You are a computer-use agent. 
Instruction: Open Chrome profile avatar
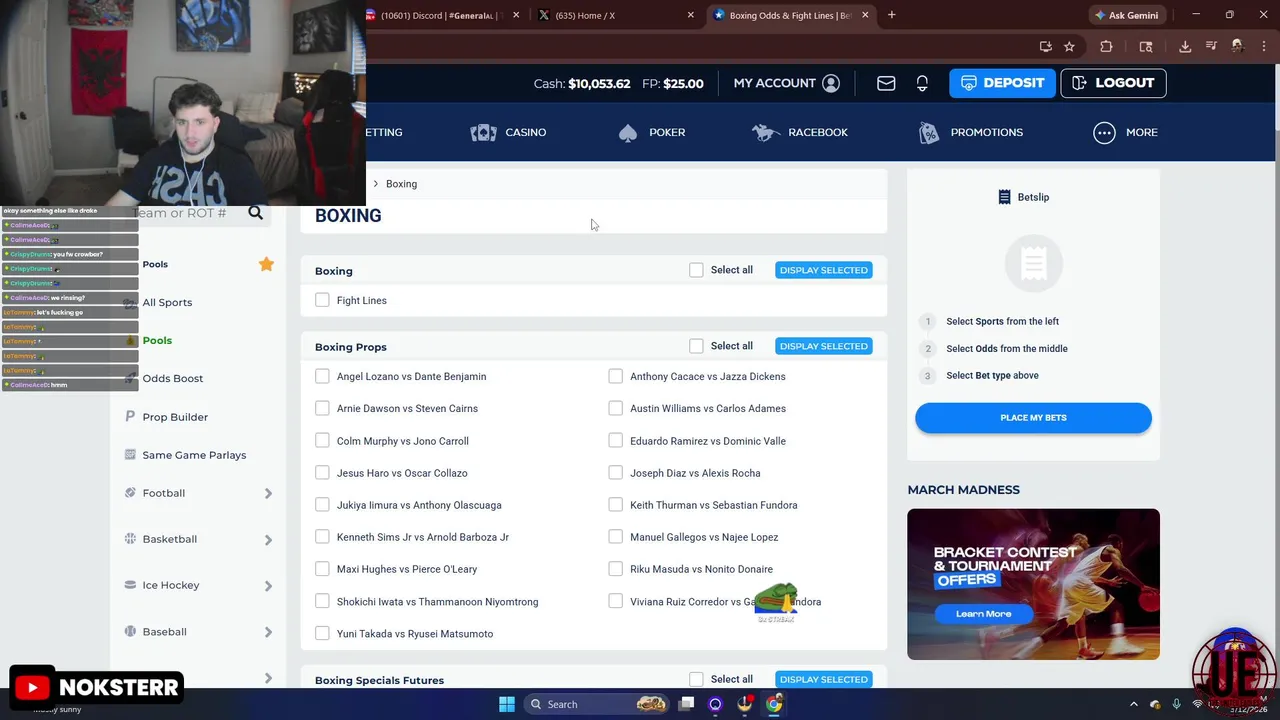[x=1237, y=46]
